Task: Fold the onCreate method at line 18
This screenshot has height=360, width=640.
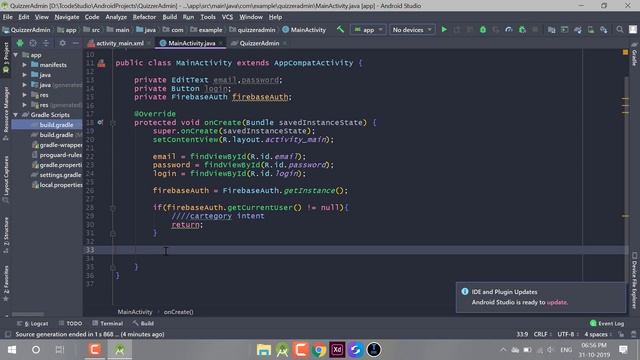Action: tap(113, 122)
